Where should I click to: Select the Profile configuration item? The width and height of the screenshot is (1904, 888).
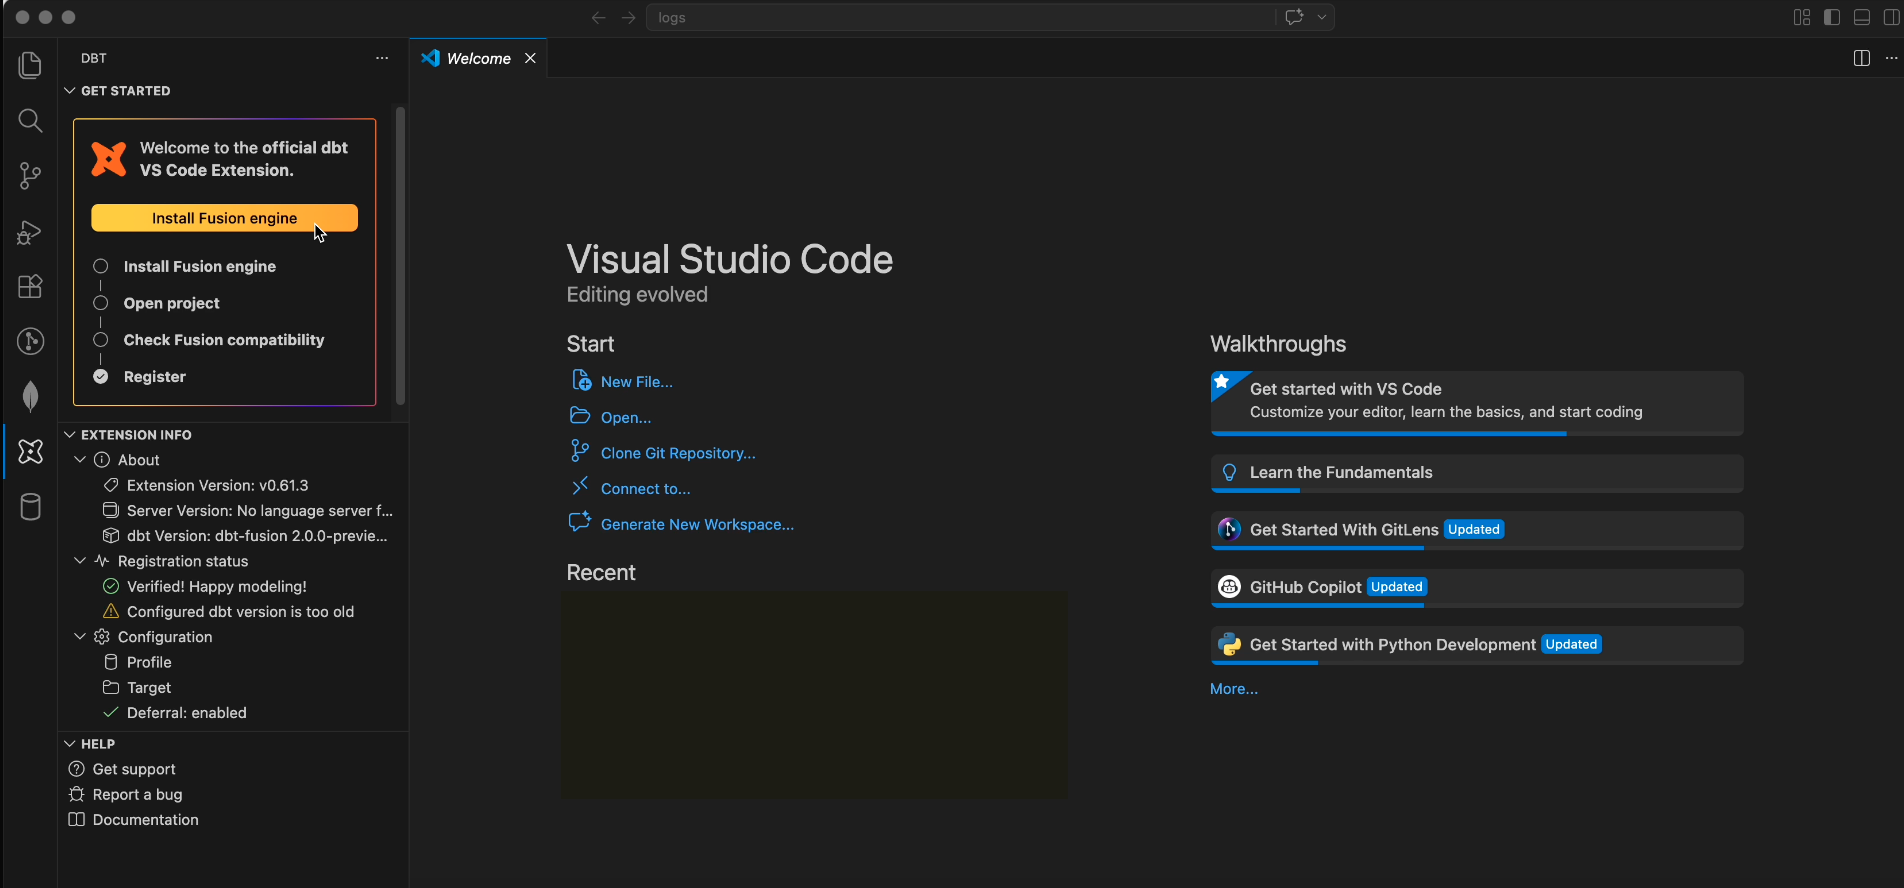point(232,662)
